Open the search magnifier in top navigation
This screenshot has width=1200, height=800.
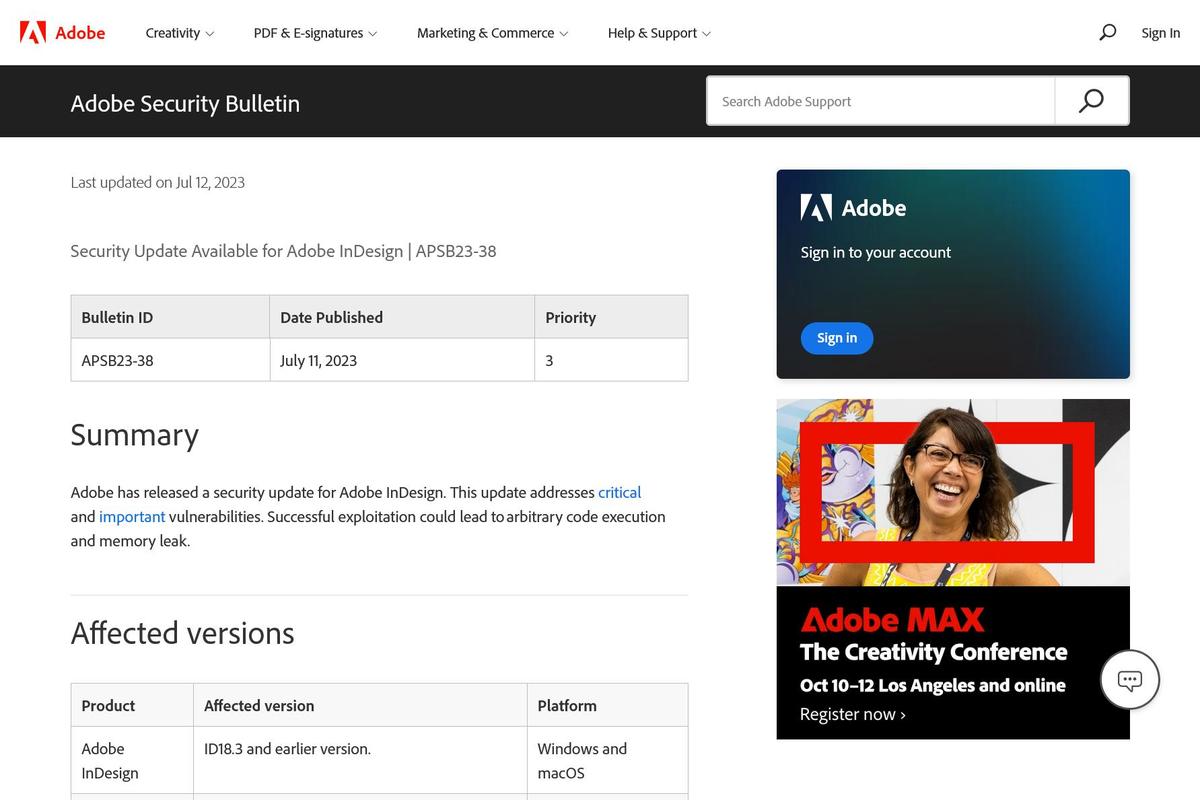(x=1107, y=32)
